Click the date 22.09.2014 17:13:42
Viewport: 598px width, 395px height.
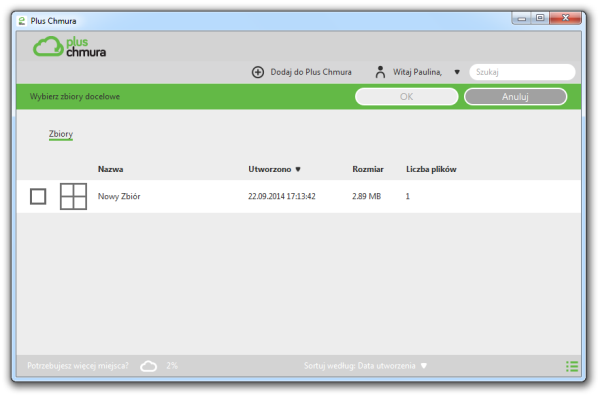pyautogui.click(x=281, y=196)
